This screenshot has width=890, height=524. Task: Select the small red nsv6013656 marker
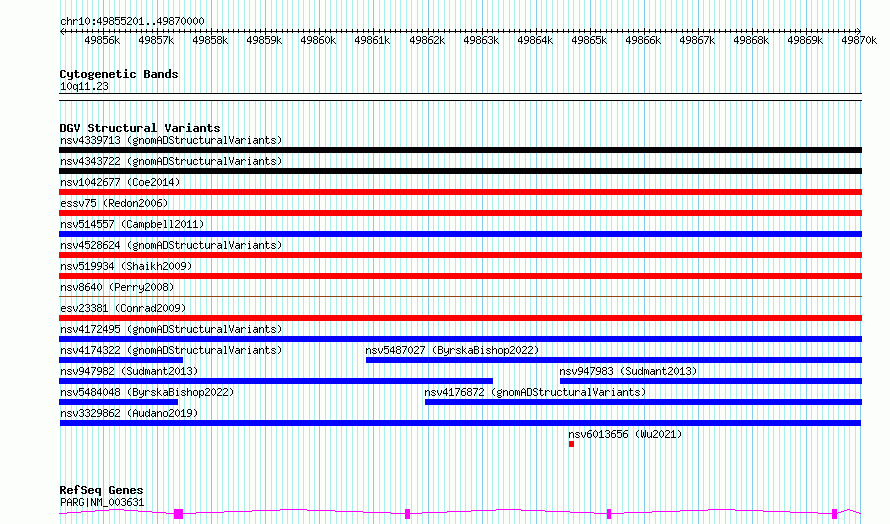(571, 444)
